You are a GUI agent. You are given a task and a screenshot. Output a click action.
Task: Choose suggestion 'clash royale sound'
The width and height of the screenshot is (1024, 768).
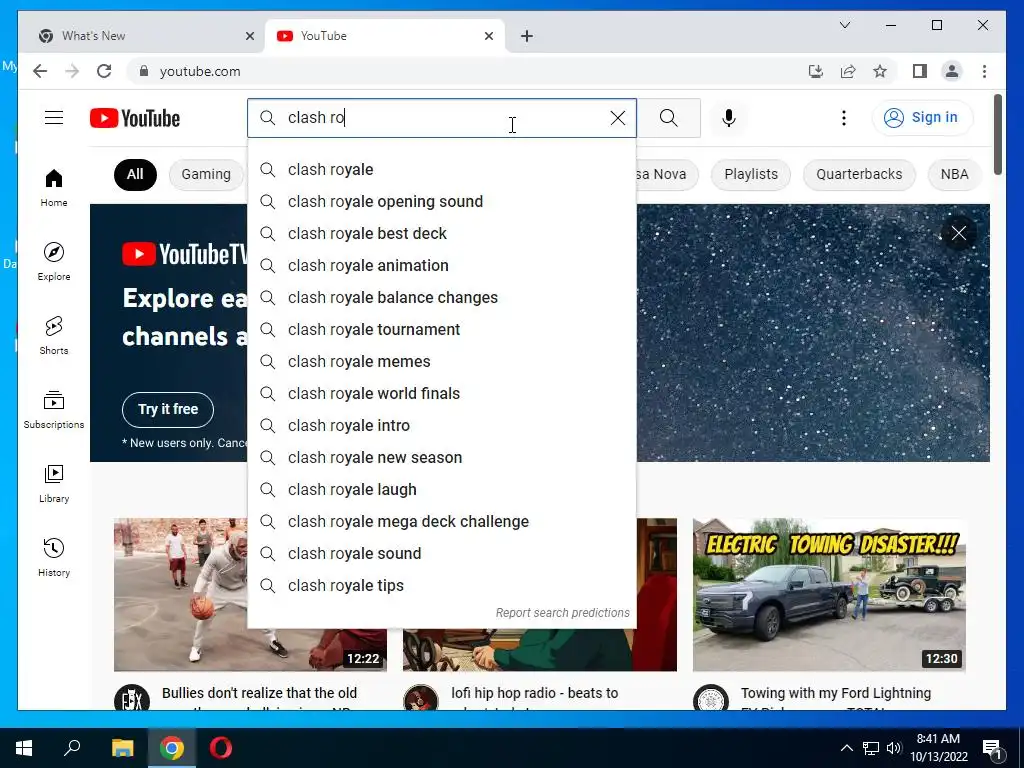[441, 554]
